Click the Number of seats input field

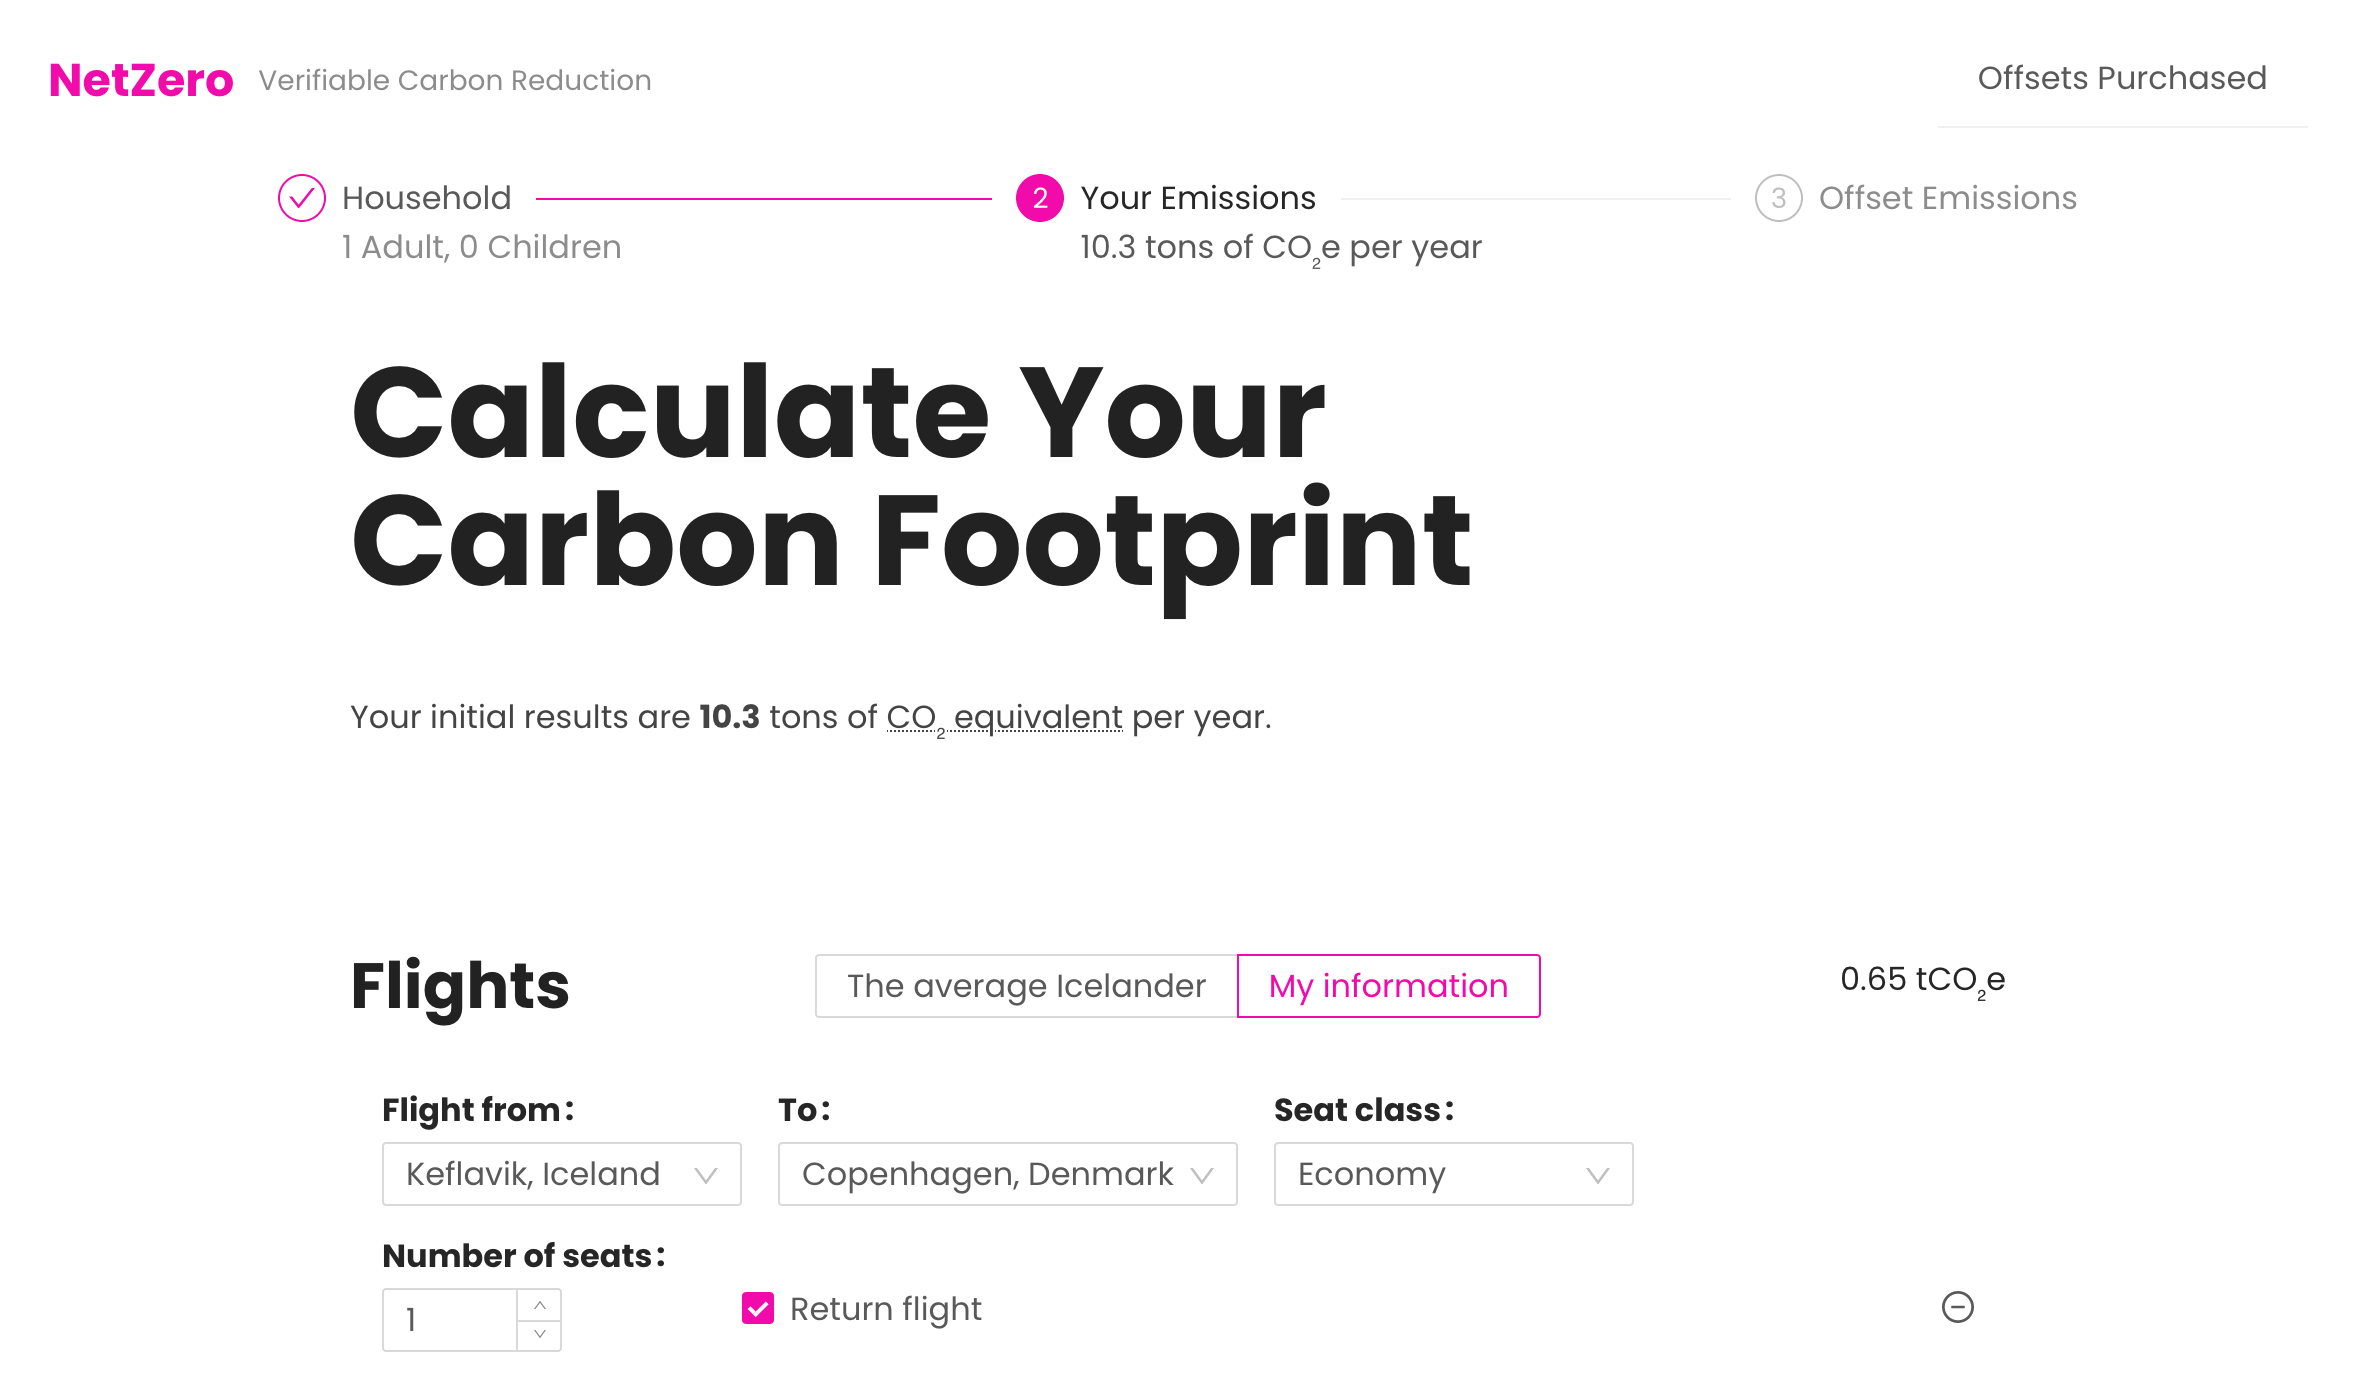(x=450, y=1320)
